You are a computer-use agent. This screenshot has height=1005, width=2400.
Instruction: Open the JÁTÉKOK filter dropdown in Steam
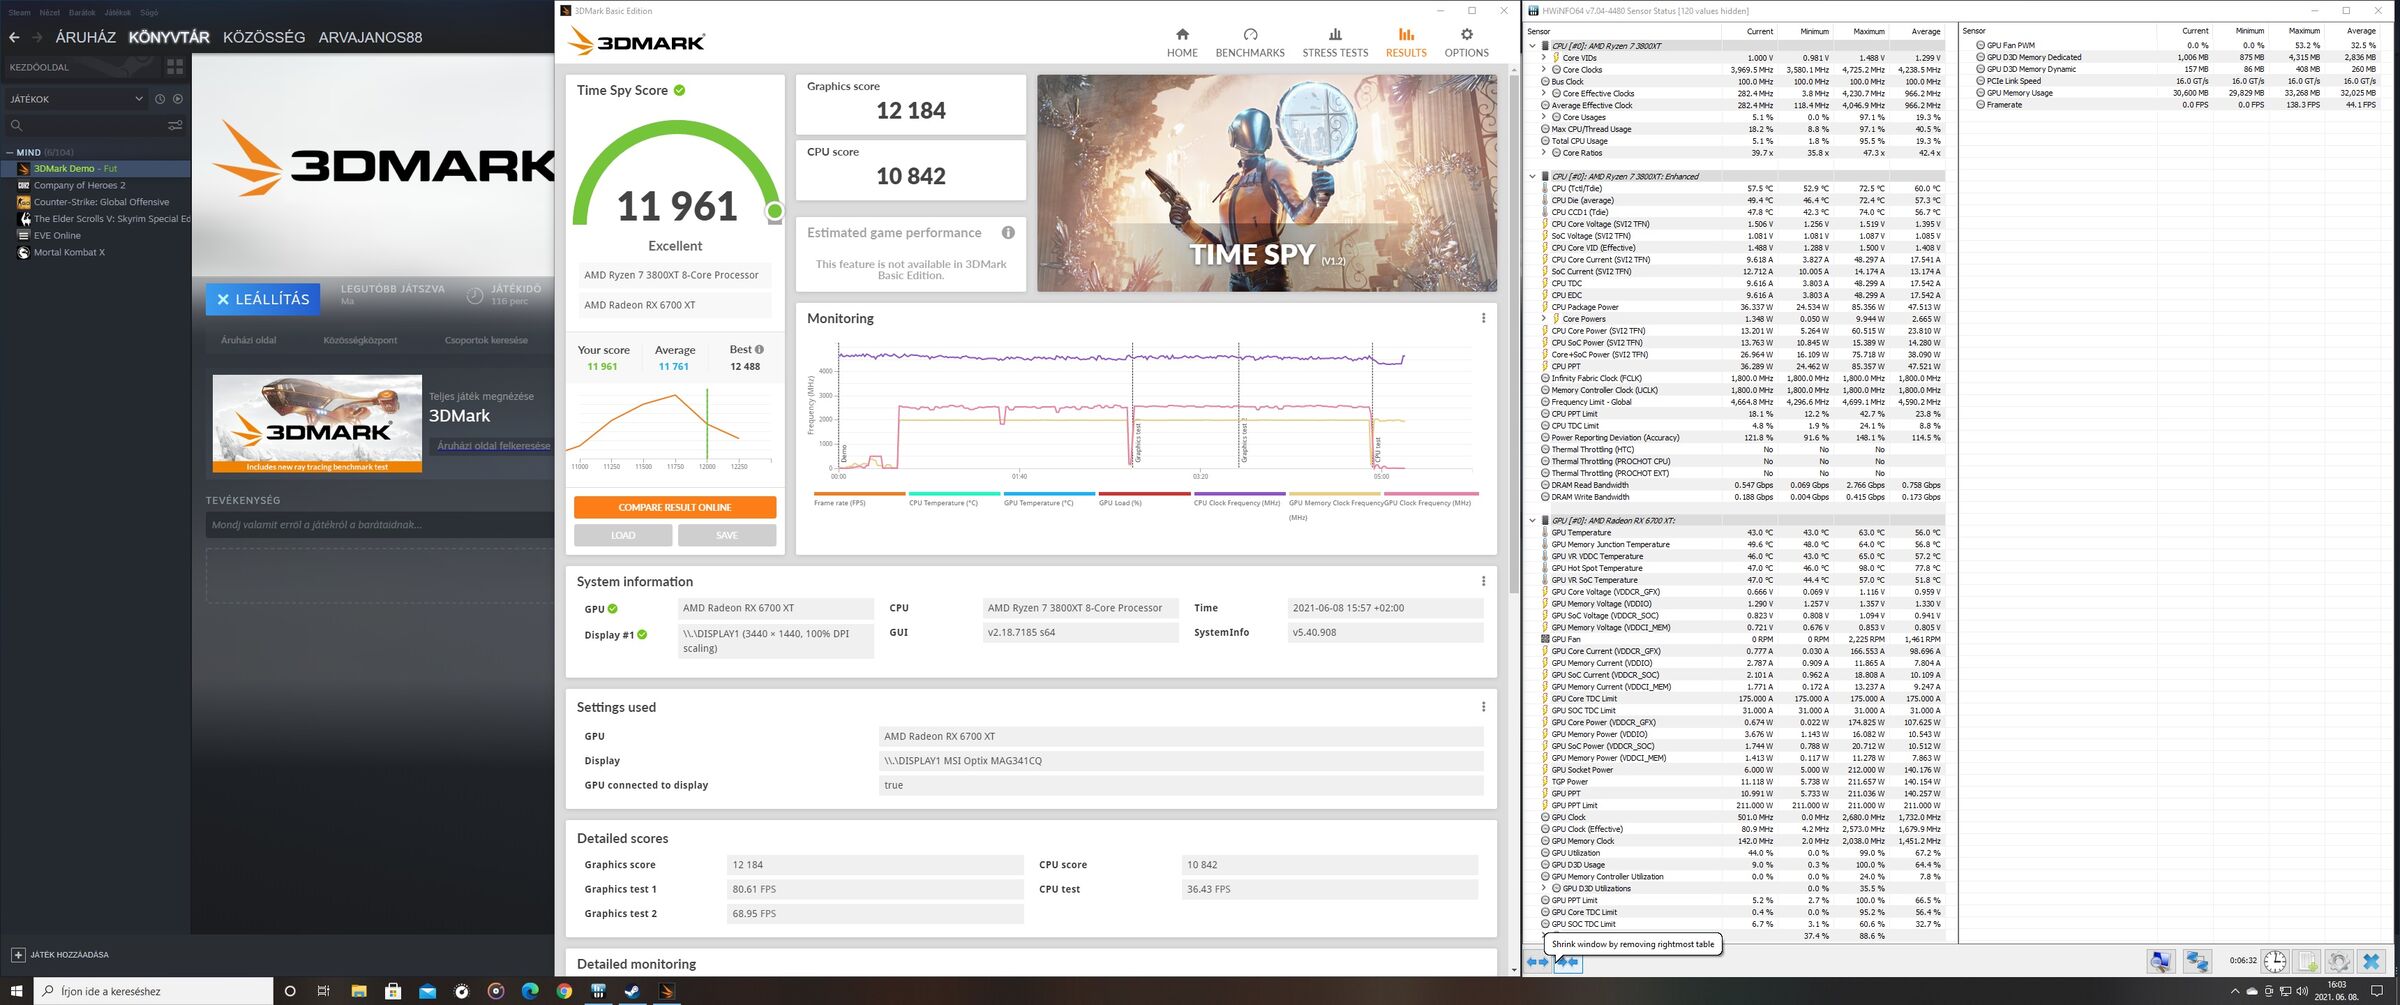(x=76, y=99)
